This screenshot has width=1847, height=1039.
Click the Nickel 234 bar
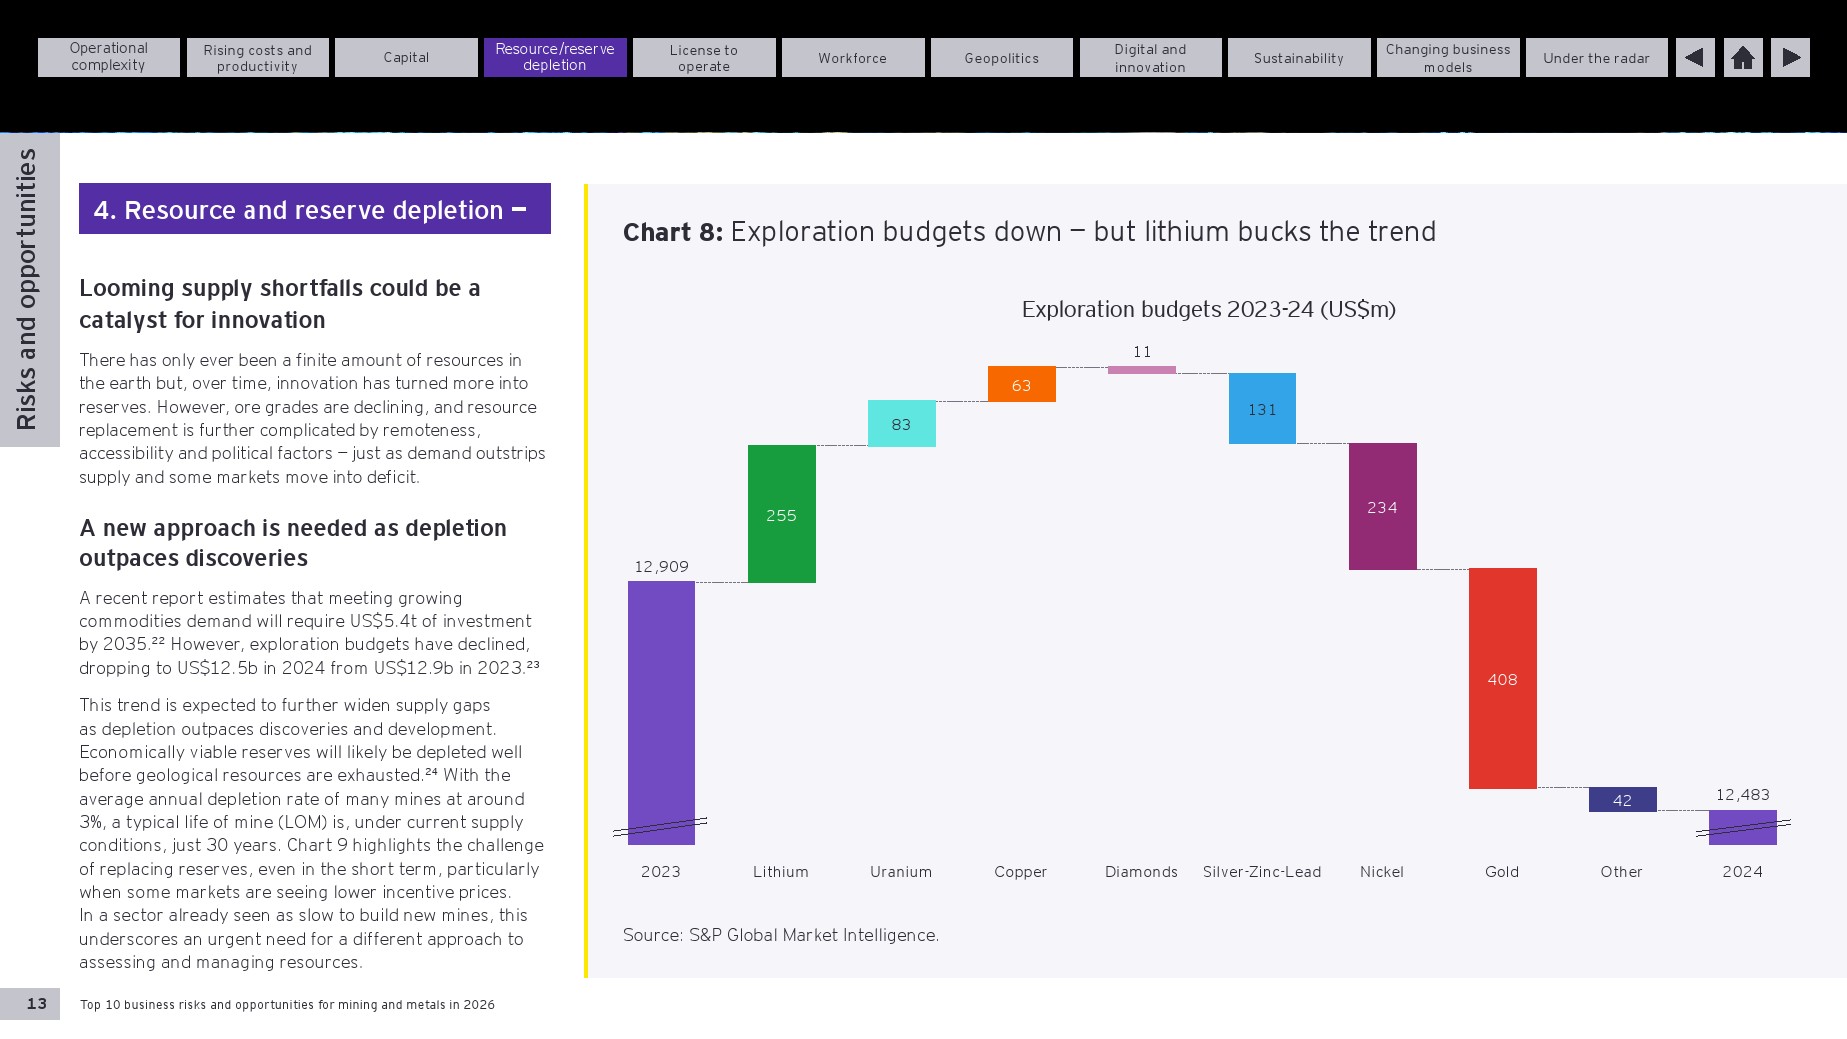[x=1383, y=506]
